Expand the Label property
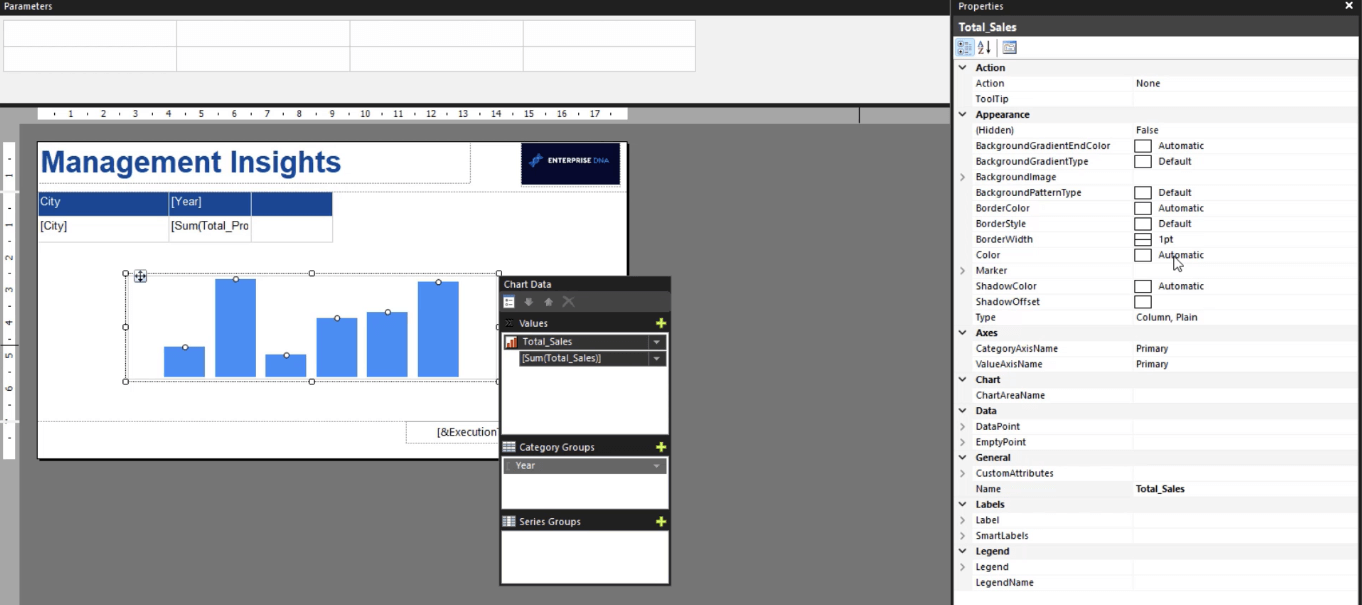This screenshot has width=1362, height=605. pos(963,520)
